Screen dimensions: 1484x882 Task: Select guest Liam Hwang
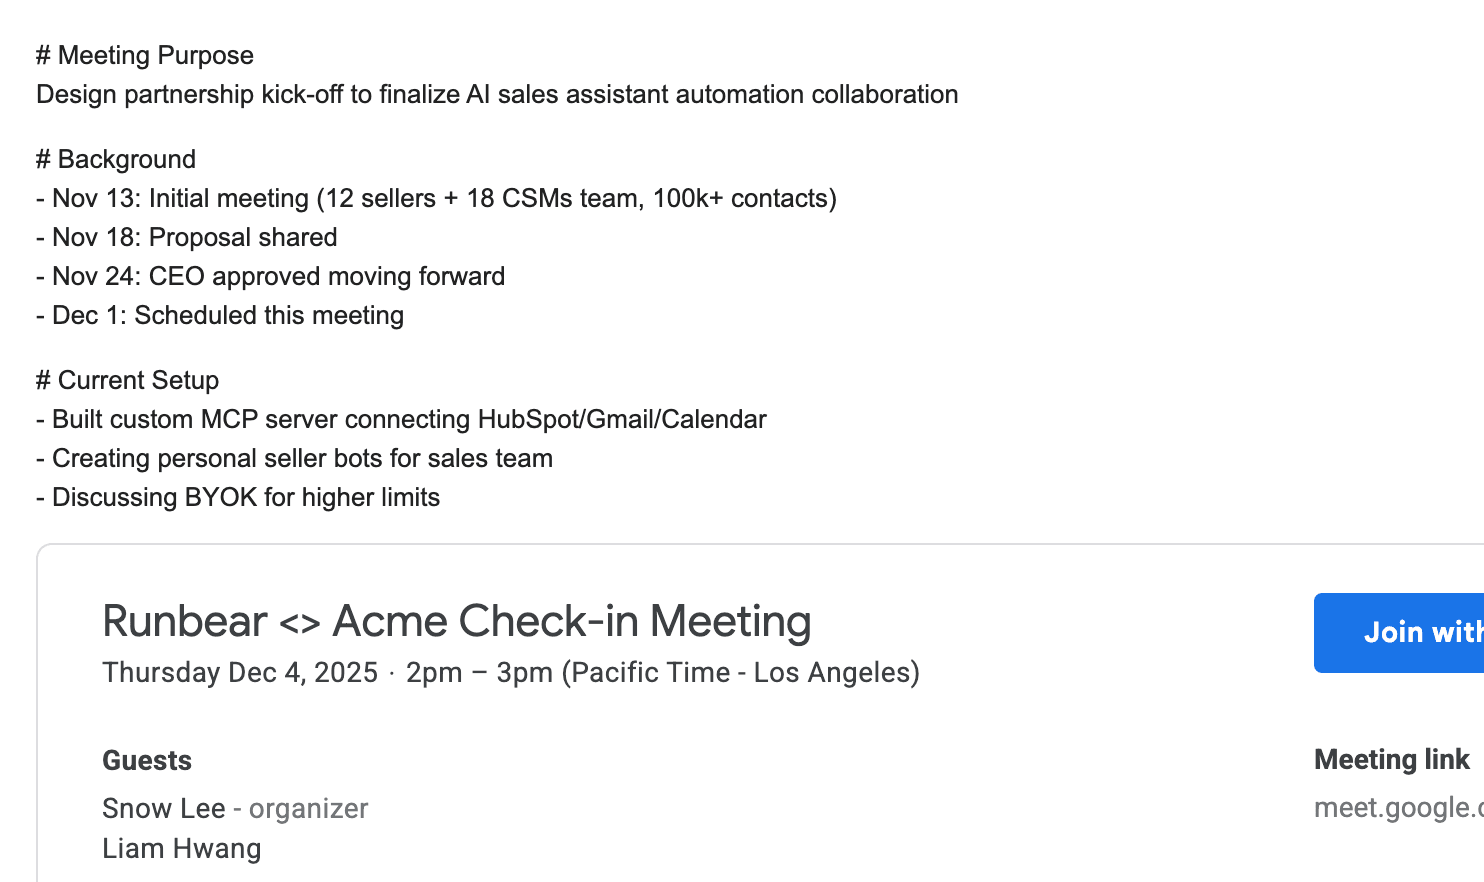181,847
